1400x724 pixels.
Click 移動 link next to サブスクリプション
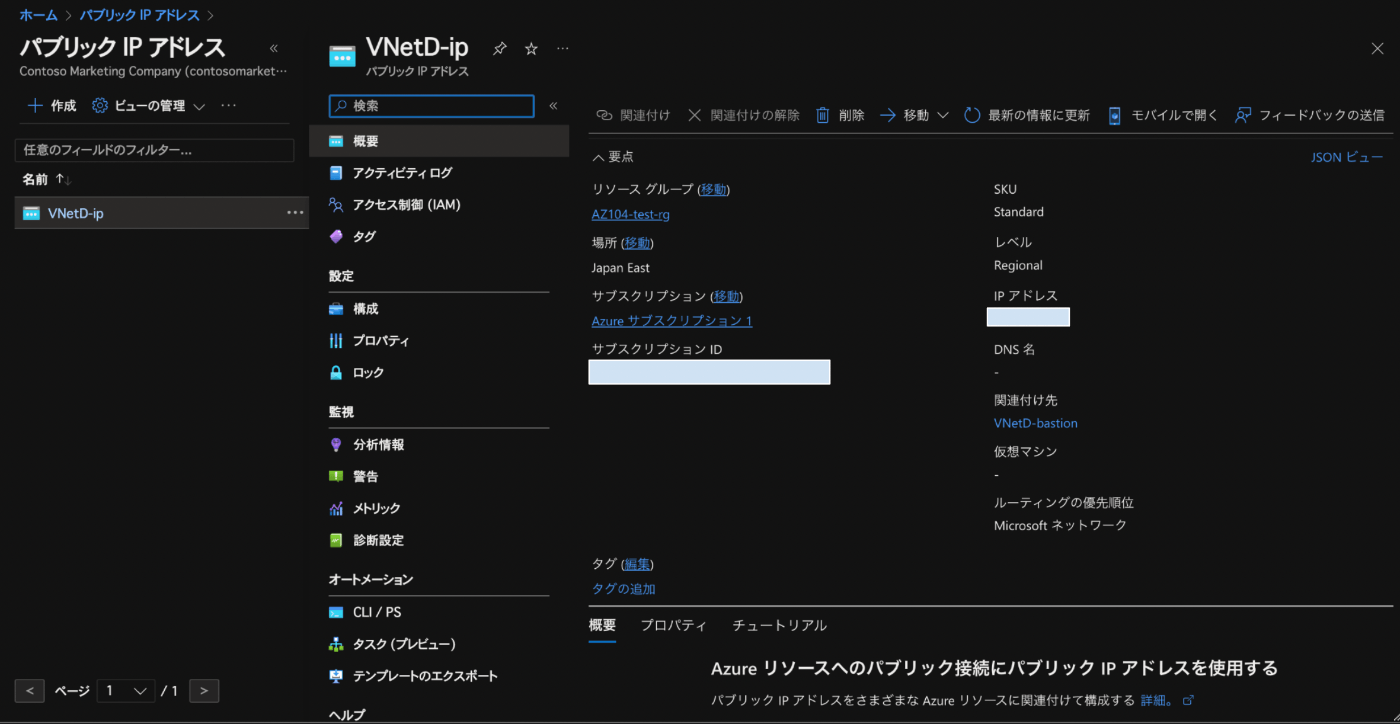[x=726, y=296]
